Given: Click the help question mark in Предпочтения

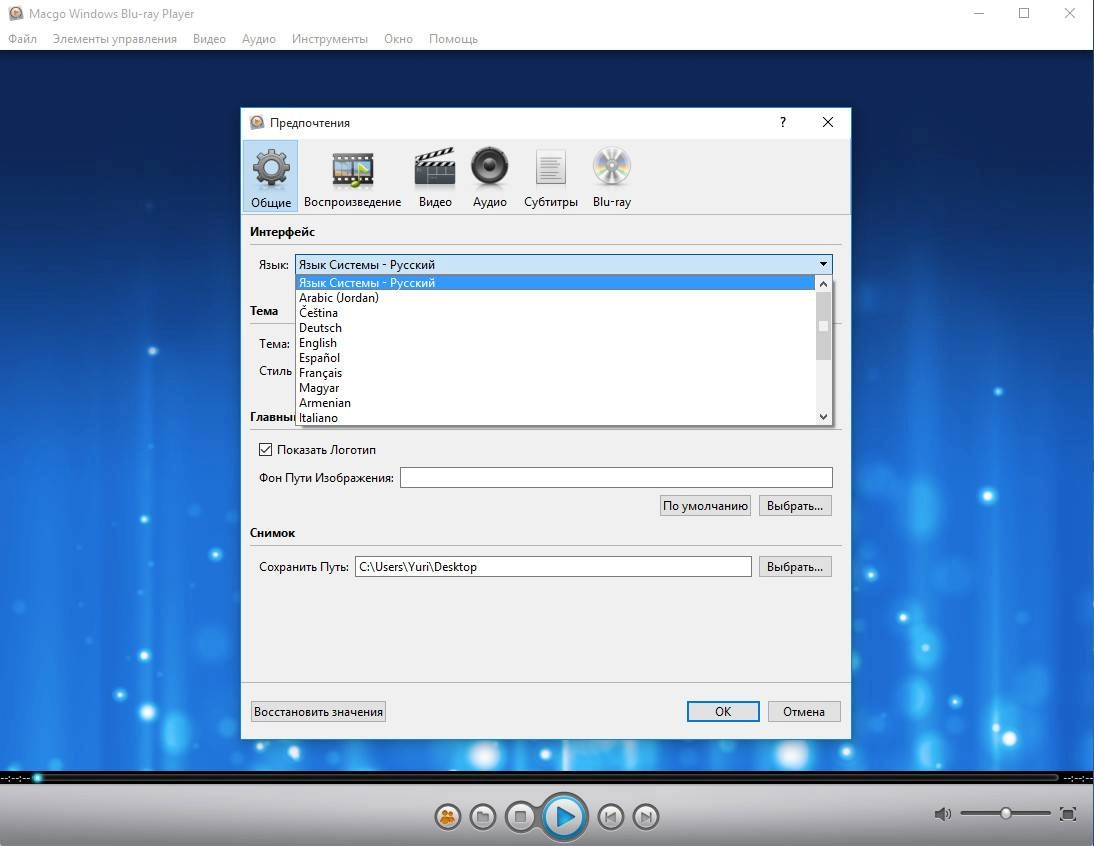Looking at the screenshot, I should point(783,122).
